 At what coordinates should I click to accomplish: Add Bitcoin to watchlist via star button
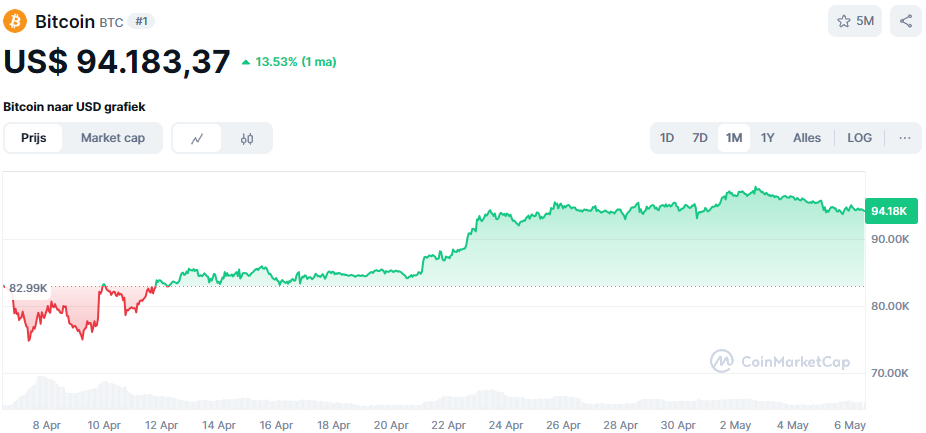[855, 21]
